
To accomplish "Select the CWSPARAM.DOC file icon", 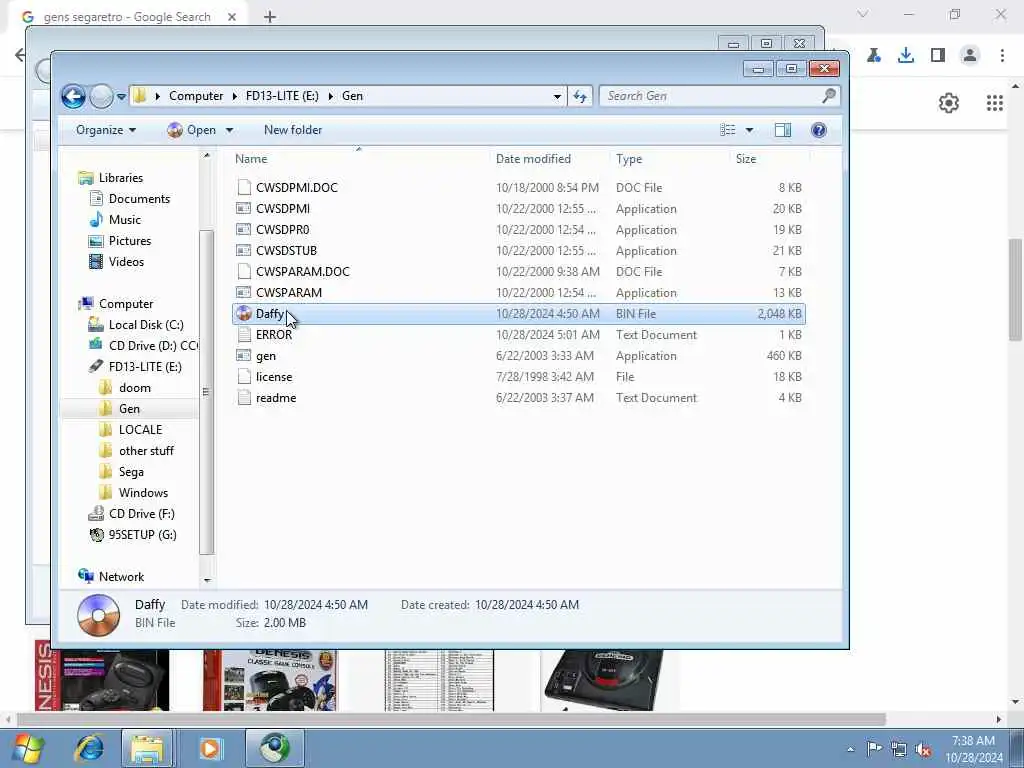I will (x=244, y=271).
